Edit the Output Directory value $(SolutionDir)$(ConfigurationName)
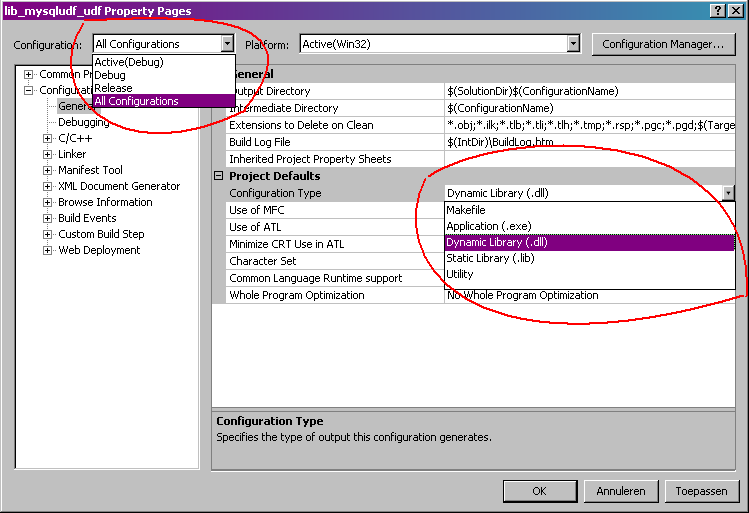Screen dimensions: 749x513 coord(589,91)
